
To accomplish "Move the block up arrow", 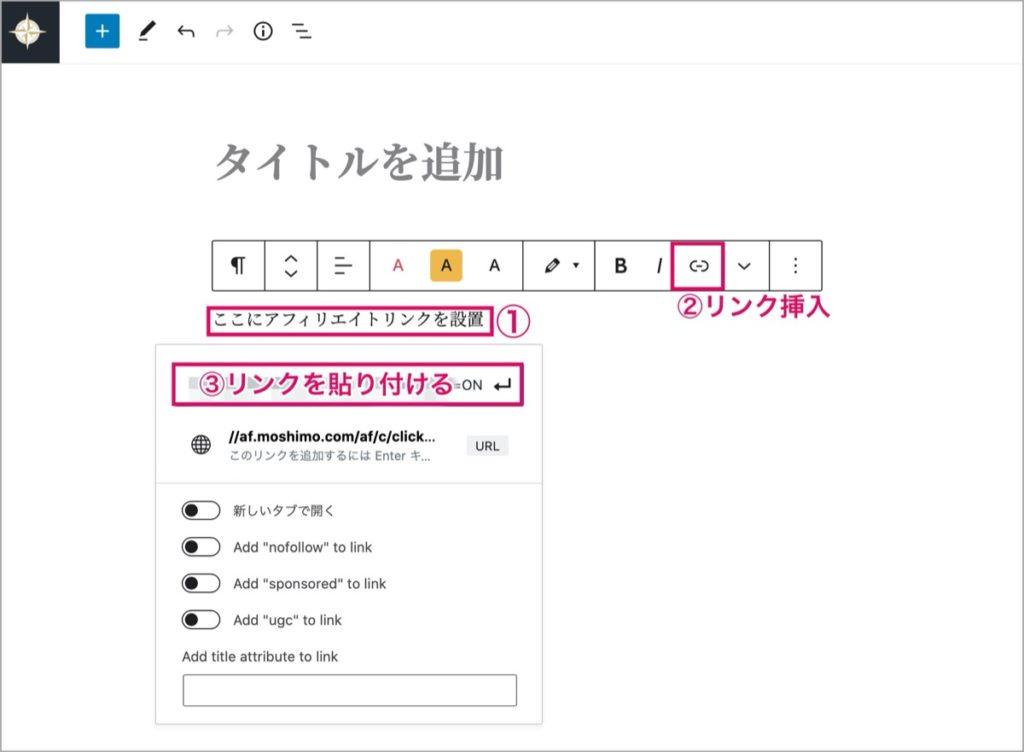I will 291,258.
